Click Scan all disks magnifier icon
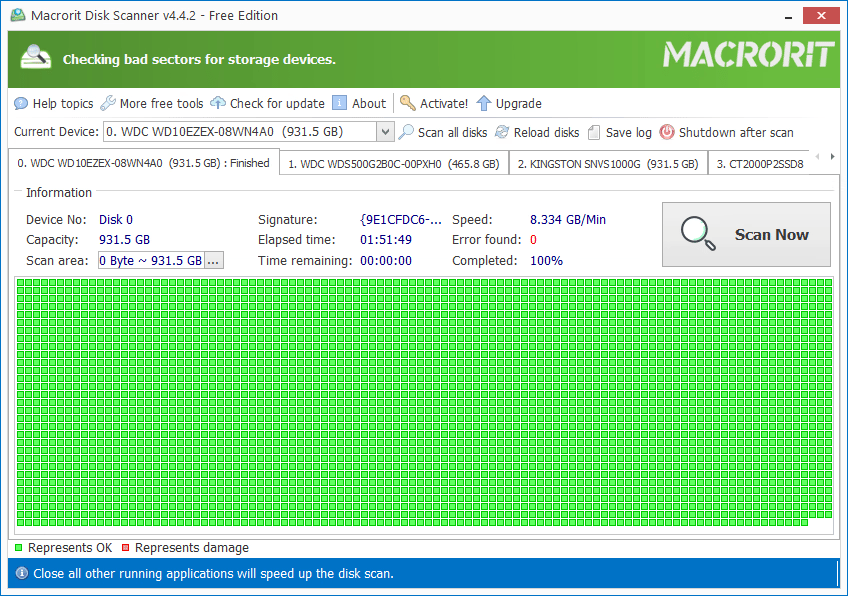Screen dimensions: 848x596 pos(406,132)
